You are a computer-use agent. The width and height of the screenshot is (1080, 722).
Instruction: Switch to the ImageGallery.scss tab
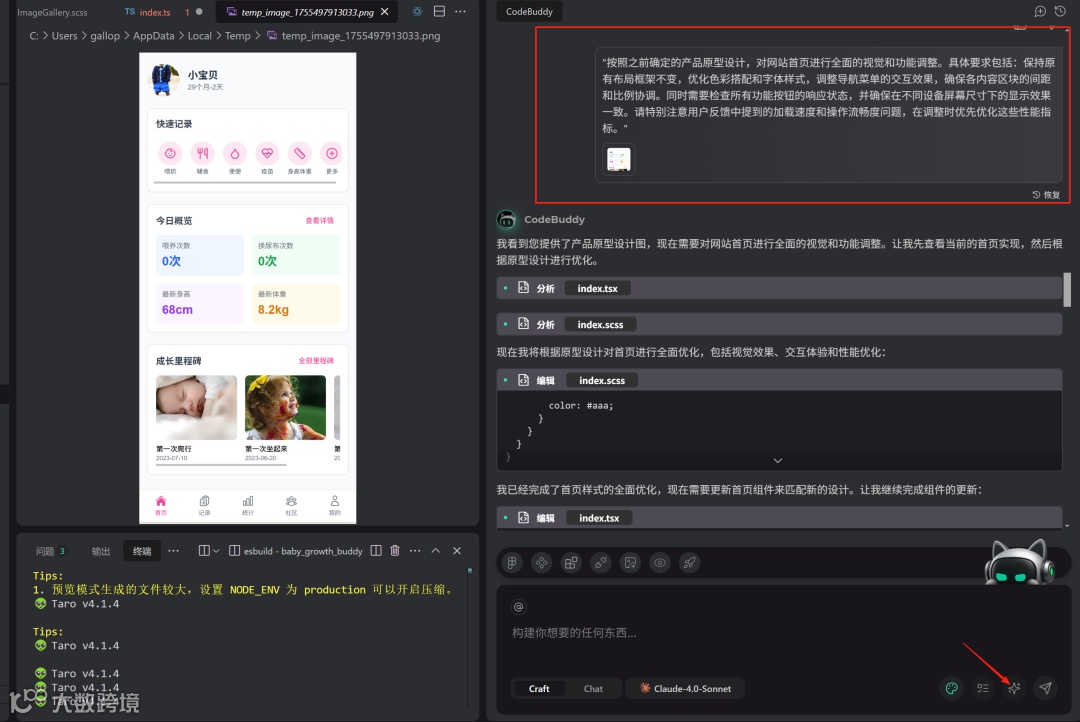tap(52, 12)
